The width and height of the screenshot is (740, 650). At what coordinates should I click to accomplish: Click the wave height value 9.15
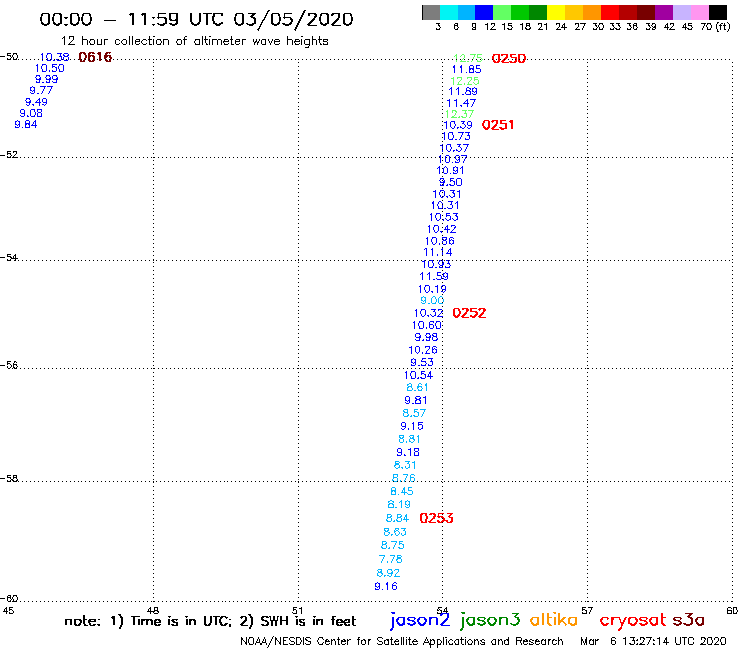[x=412, y=426]
